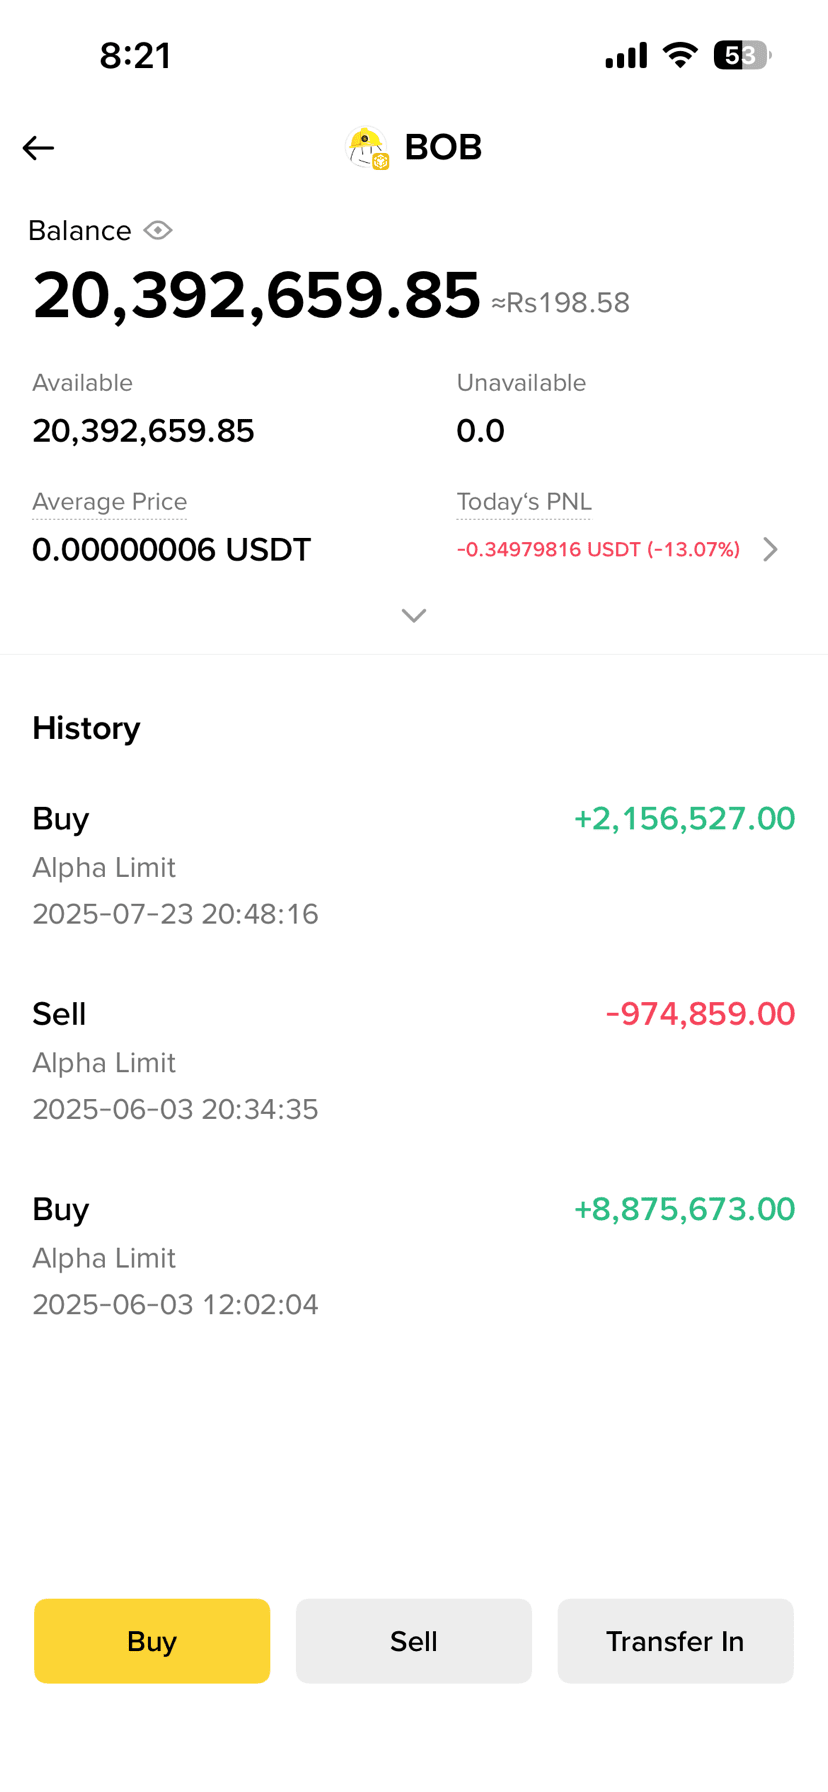Tap the cellular signal bars icon
The width and height of the screenshot is (828, 1792).
(x=626, y=55)
